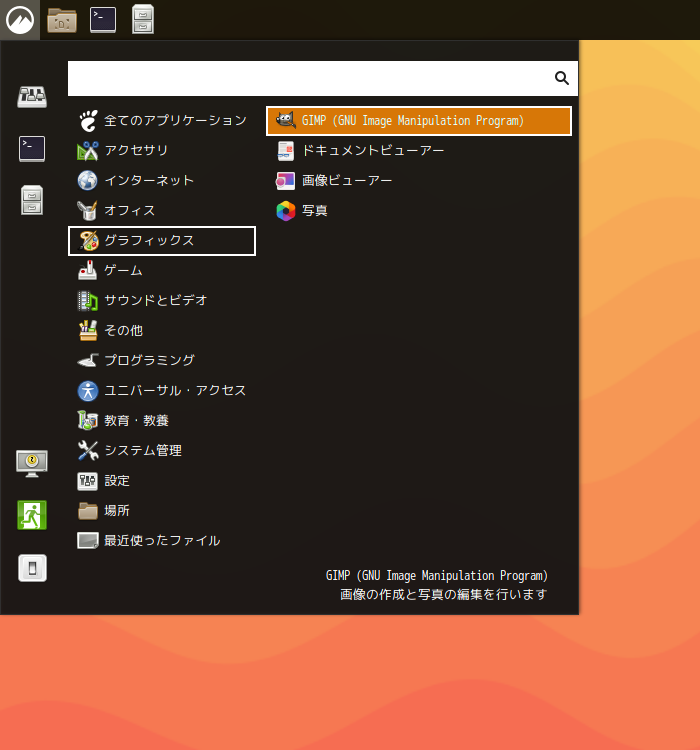Select アクセサリ category
The image size is (700, 750).
tap(162, 151)
